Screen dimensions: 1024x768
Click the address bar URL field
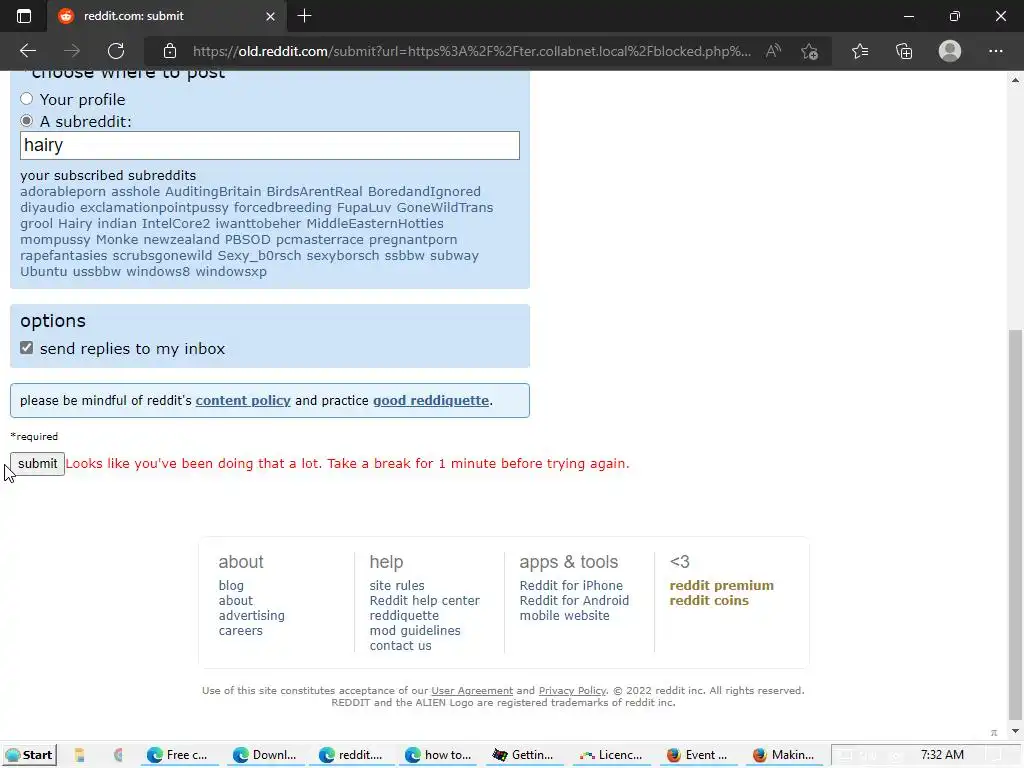(x=472, y=51)
